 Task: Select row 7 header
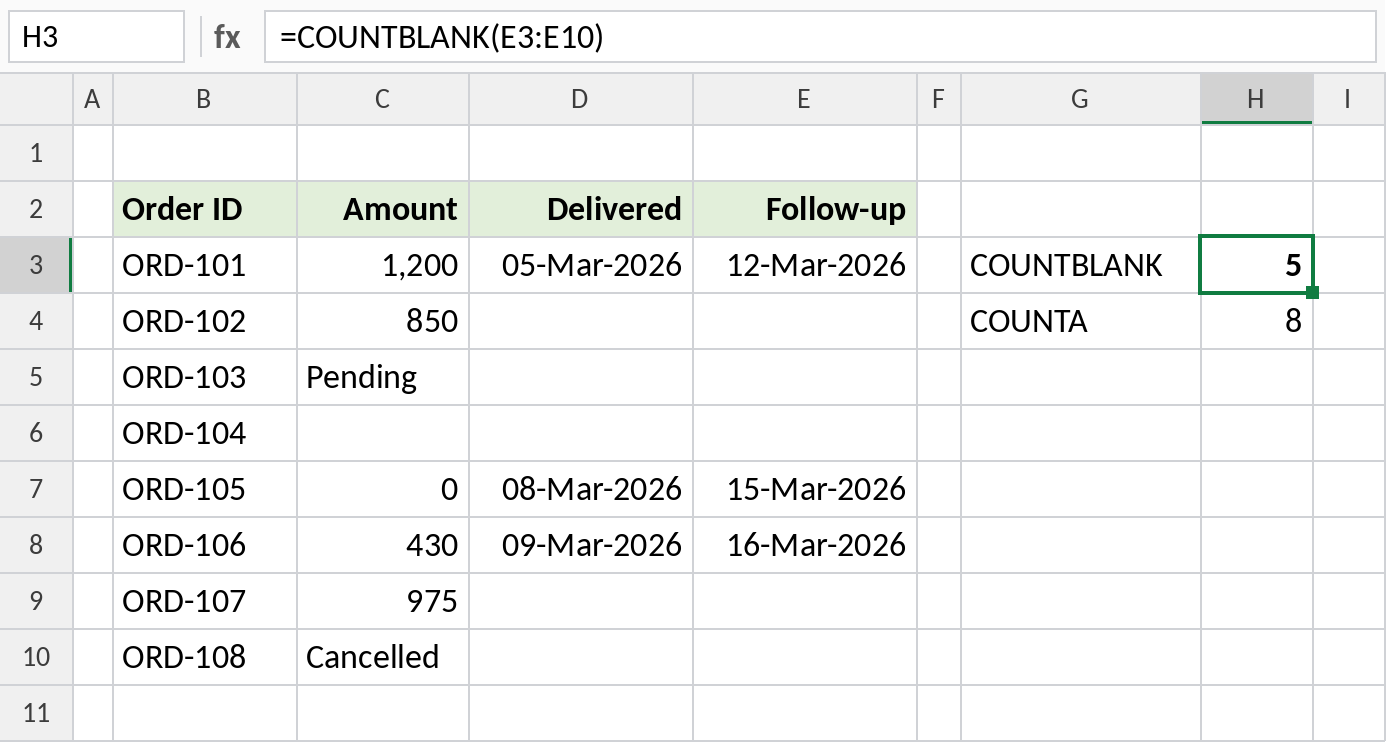click(37, 489)
